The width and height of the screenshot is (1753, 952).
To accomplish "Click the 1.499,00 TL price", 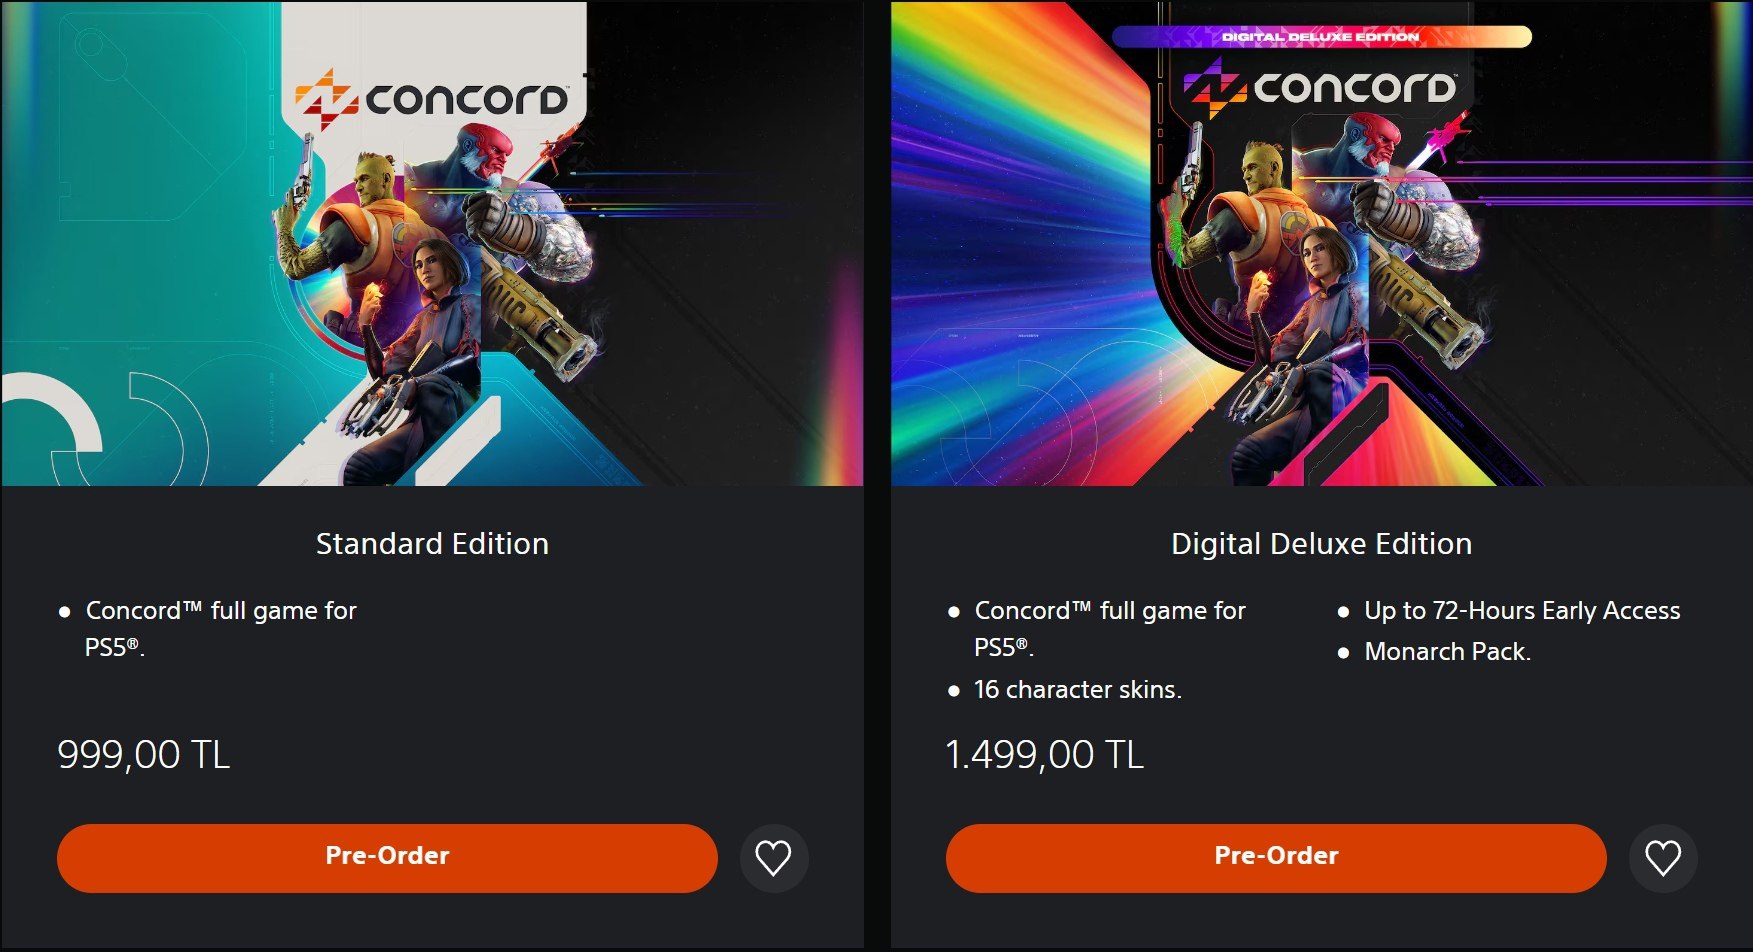I will click(1044, 755).
